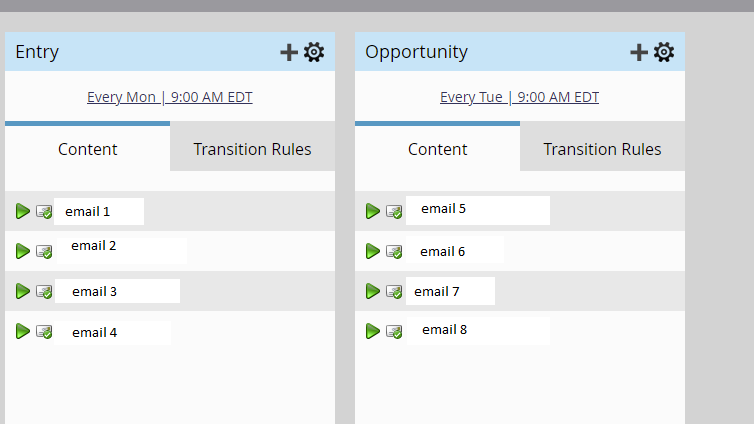The width and height of the screenshot is (754, 424).
Task: Click approved email icon beside email 2
Action: point(44,251)
